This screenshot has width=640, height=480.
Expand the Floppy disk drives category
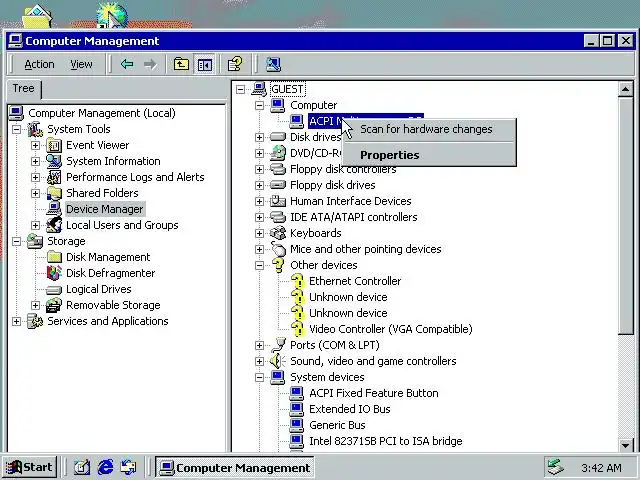[x=259, y=185]
